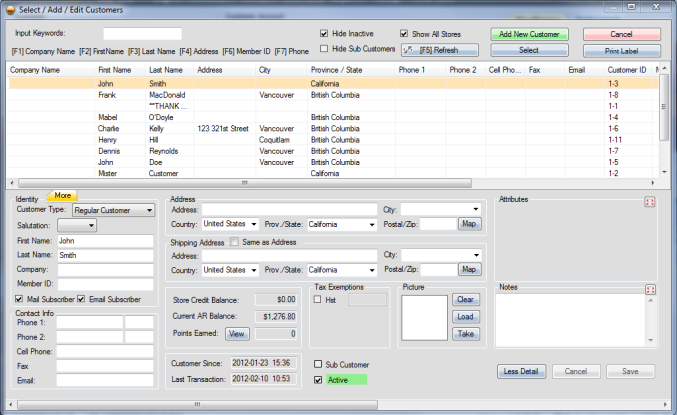
Task: Load a customer picture
Action: pyautogui.click(x=465, y=317)
